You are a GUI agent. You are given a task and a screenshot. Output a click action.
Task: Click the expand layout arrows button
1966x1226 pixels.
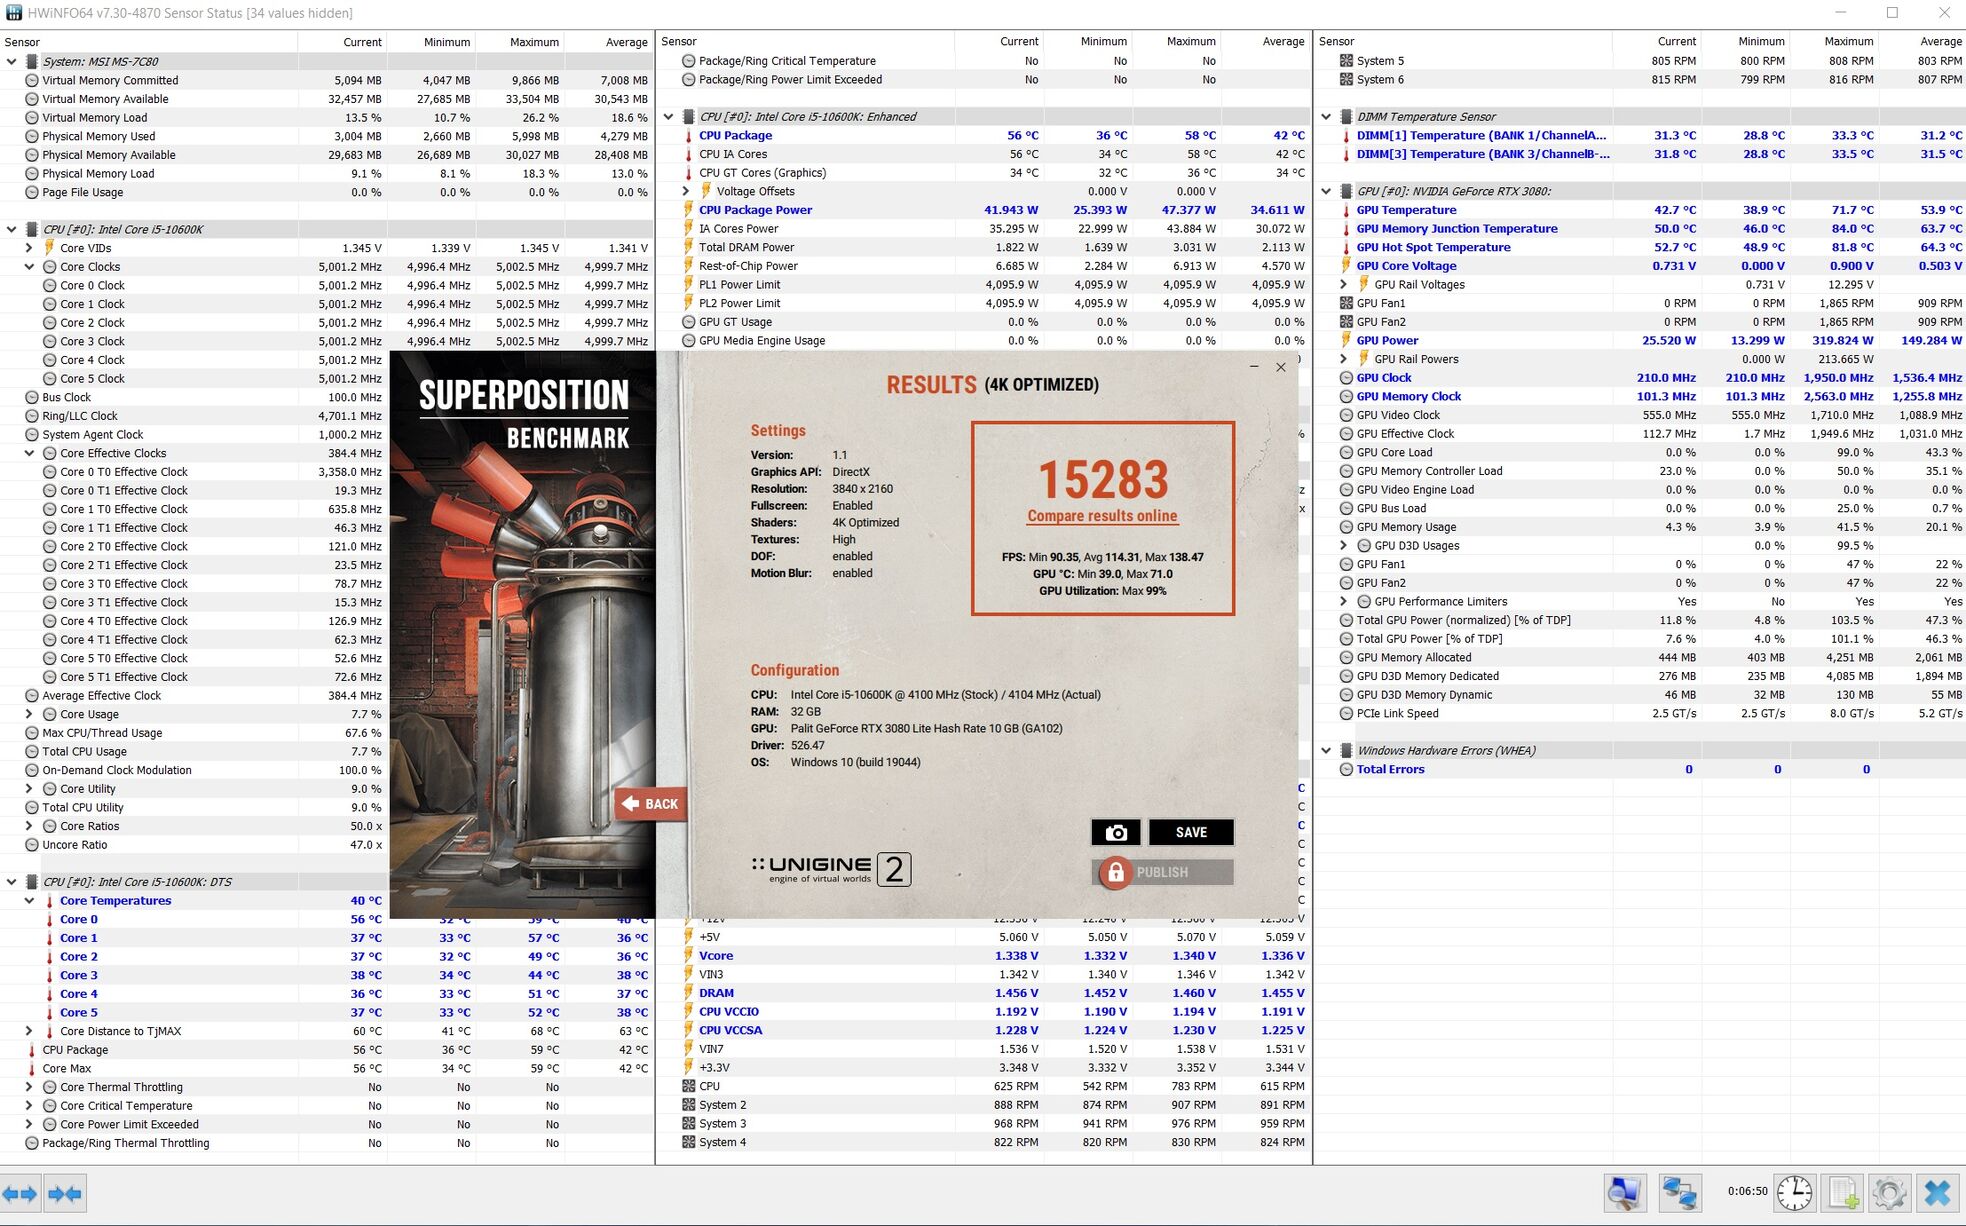pyautogui.click(x=20, y=1193)
